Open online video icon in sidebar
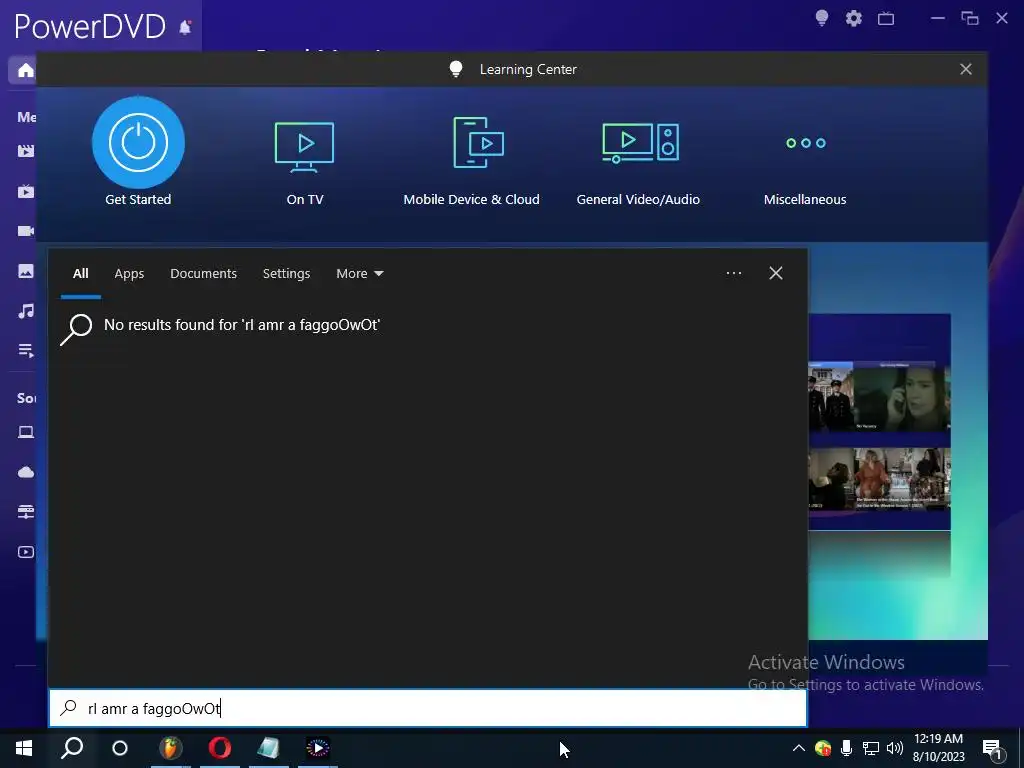Screen dimensions: 1024x768 coord(25,552)
